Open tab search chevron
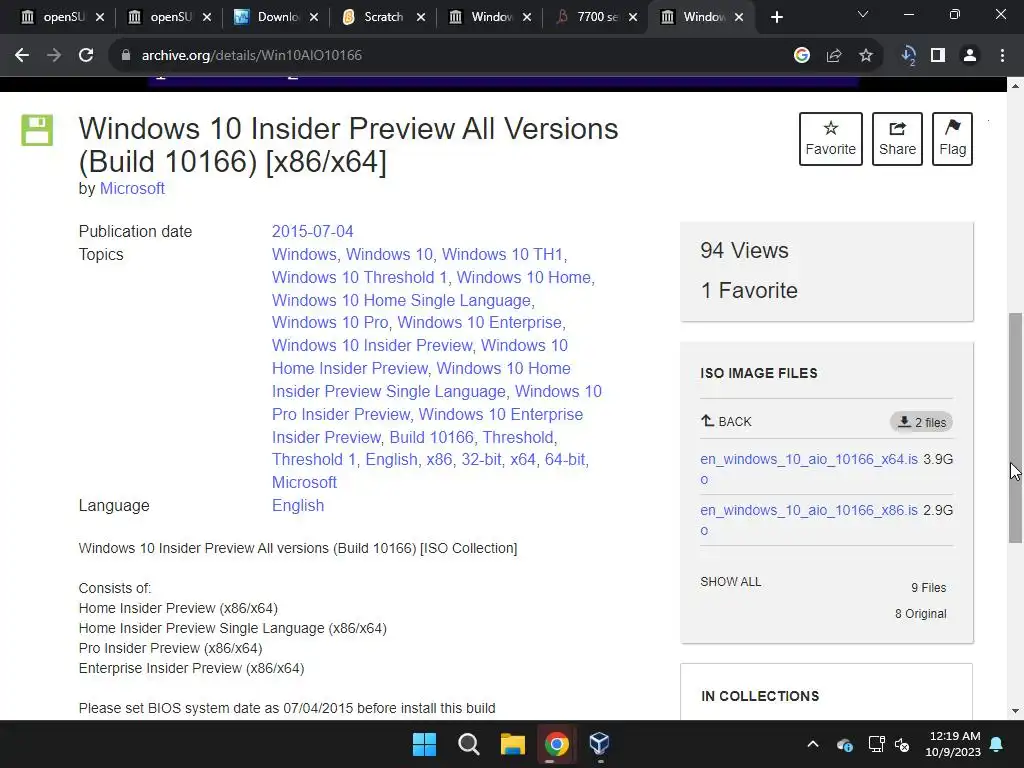 [x=863, y=14]
